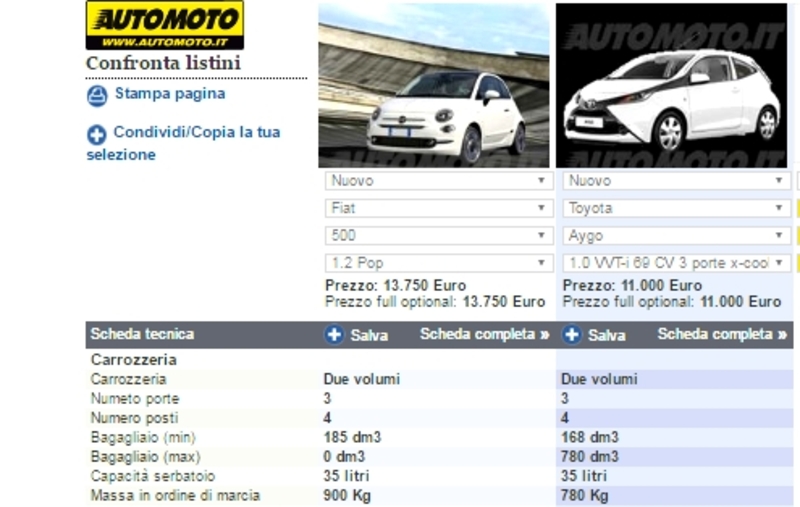Click Toyota Prezzo full optional 11.000 Euro

[x=671, y=302]
